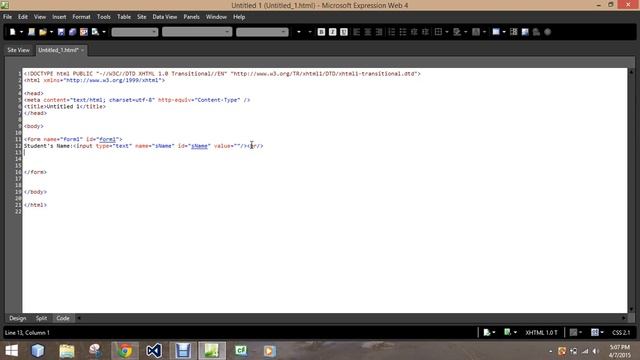Click the CSS 2.1 status indicator
This screenshot has height=360, width=640.
click(621, 332)
